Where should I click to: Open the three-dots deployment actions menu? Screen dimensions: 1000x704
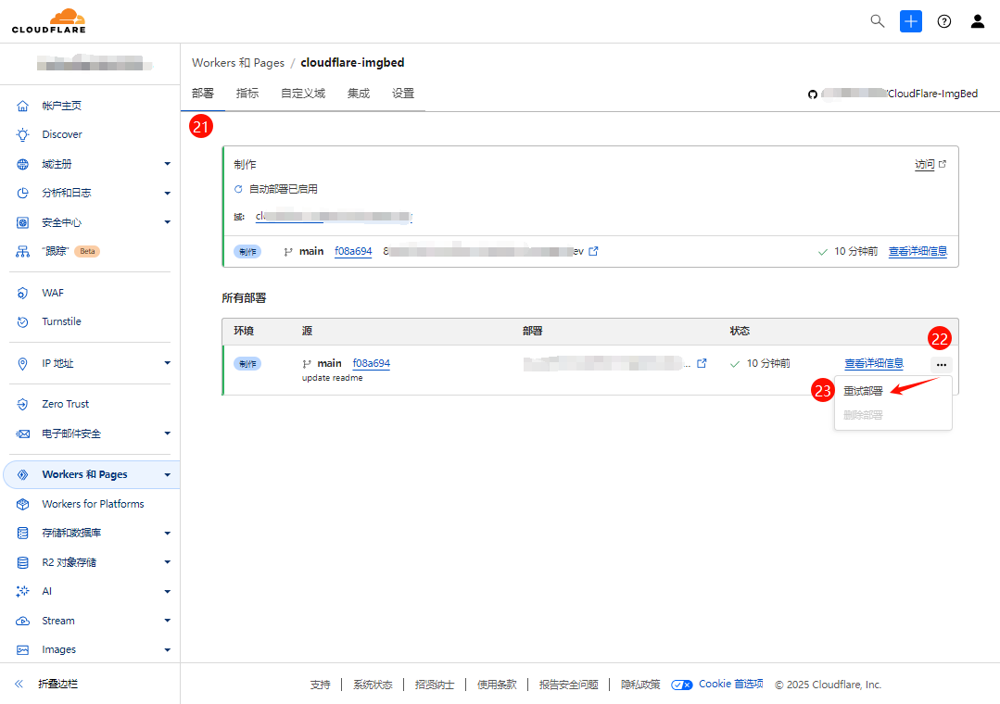click(941, 365)
